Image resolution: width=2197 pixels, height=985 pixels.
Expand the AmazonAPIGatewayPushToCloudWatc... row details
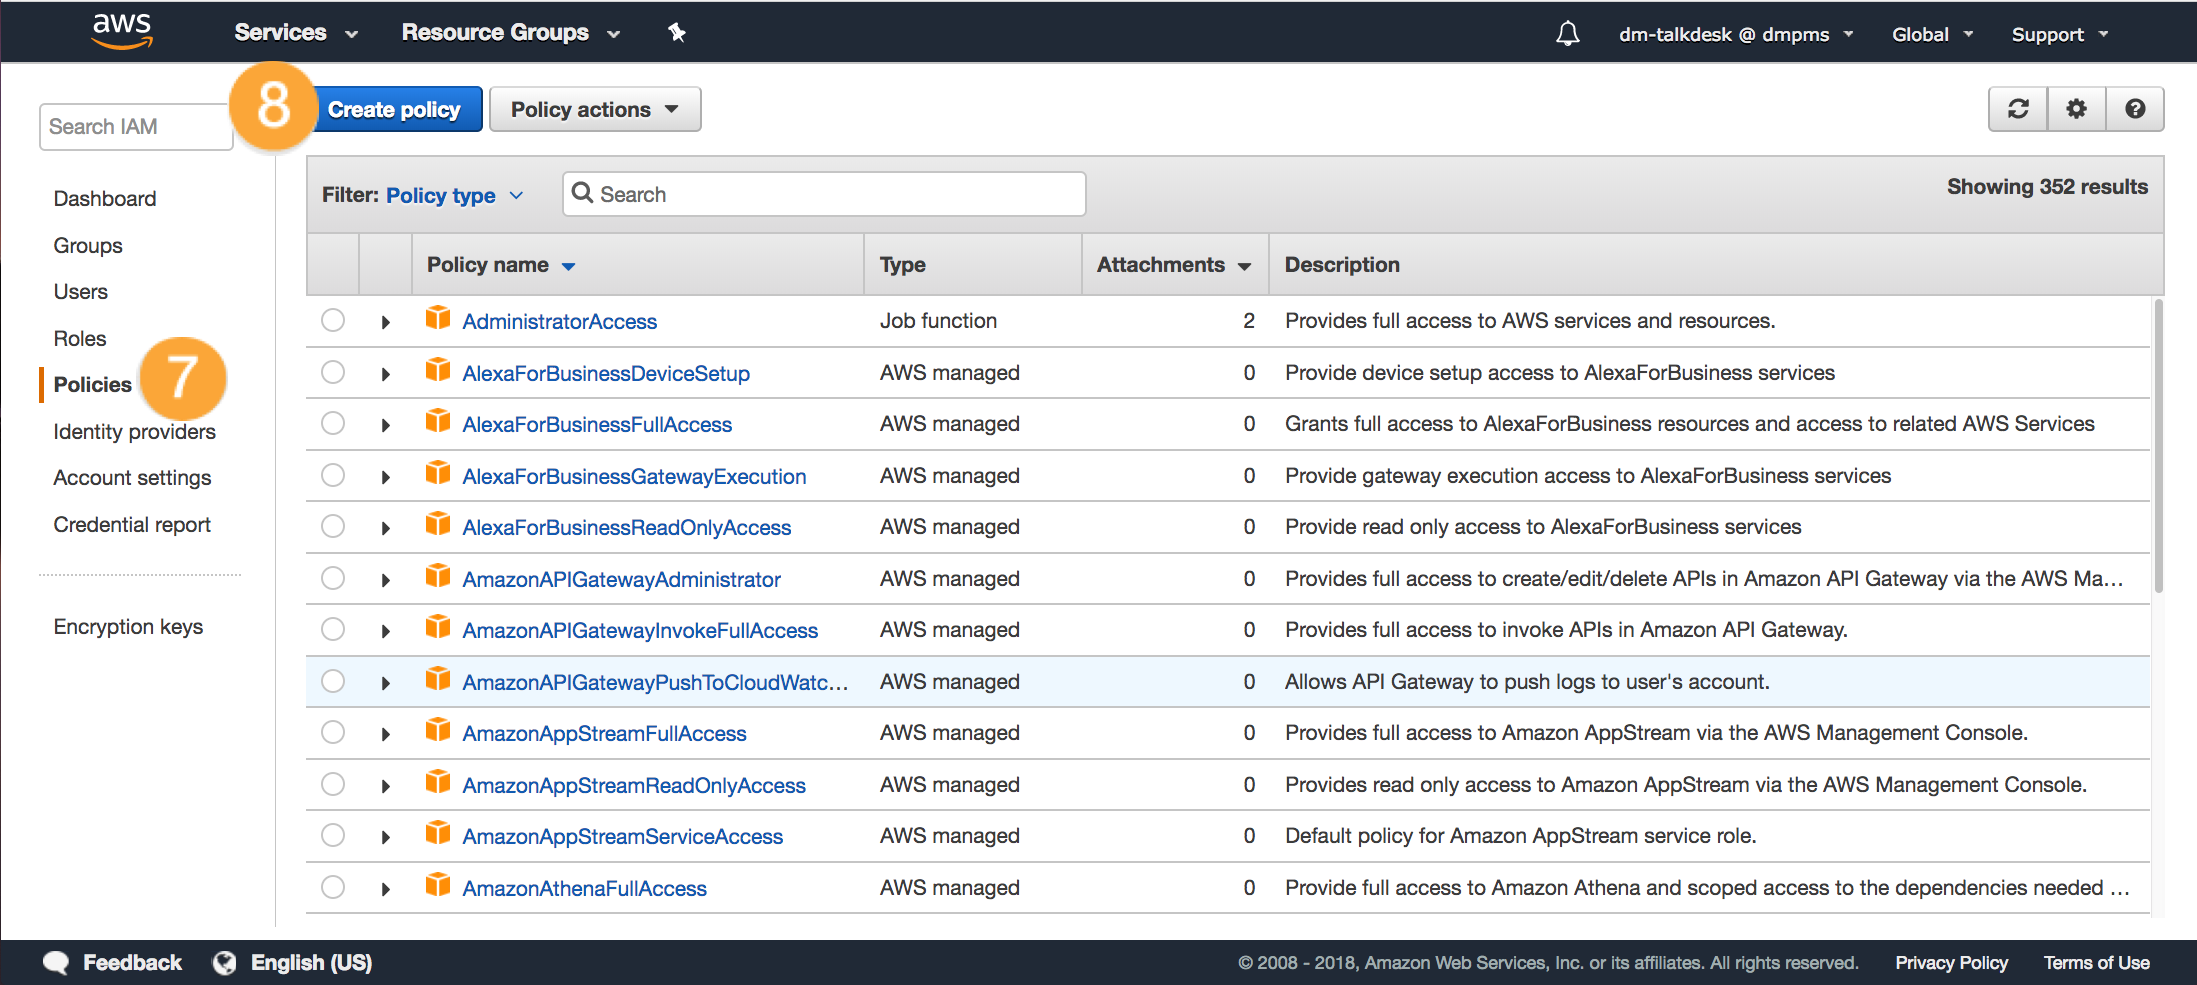(386, 683)
